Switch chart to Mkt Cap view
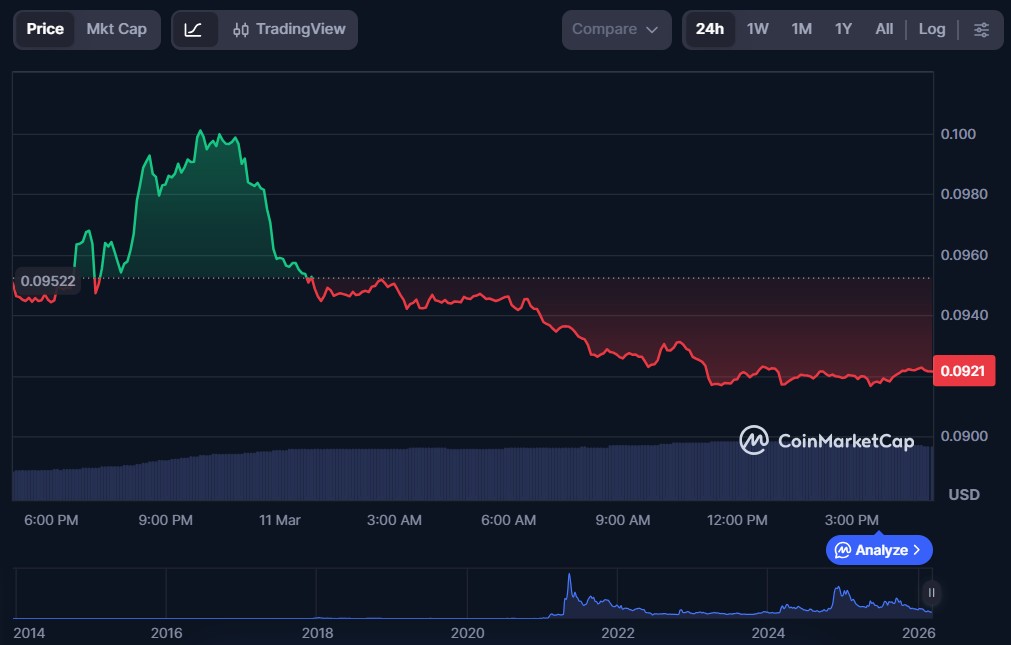 (x=116, y=29)
